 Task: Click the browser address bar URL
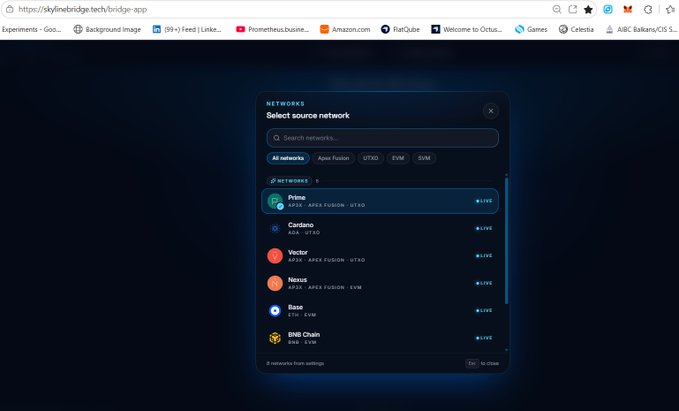83,9
